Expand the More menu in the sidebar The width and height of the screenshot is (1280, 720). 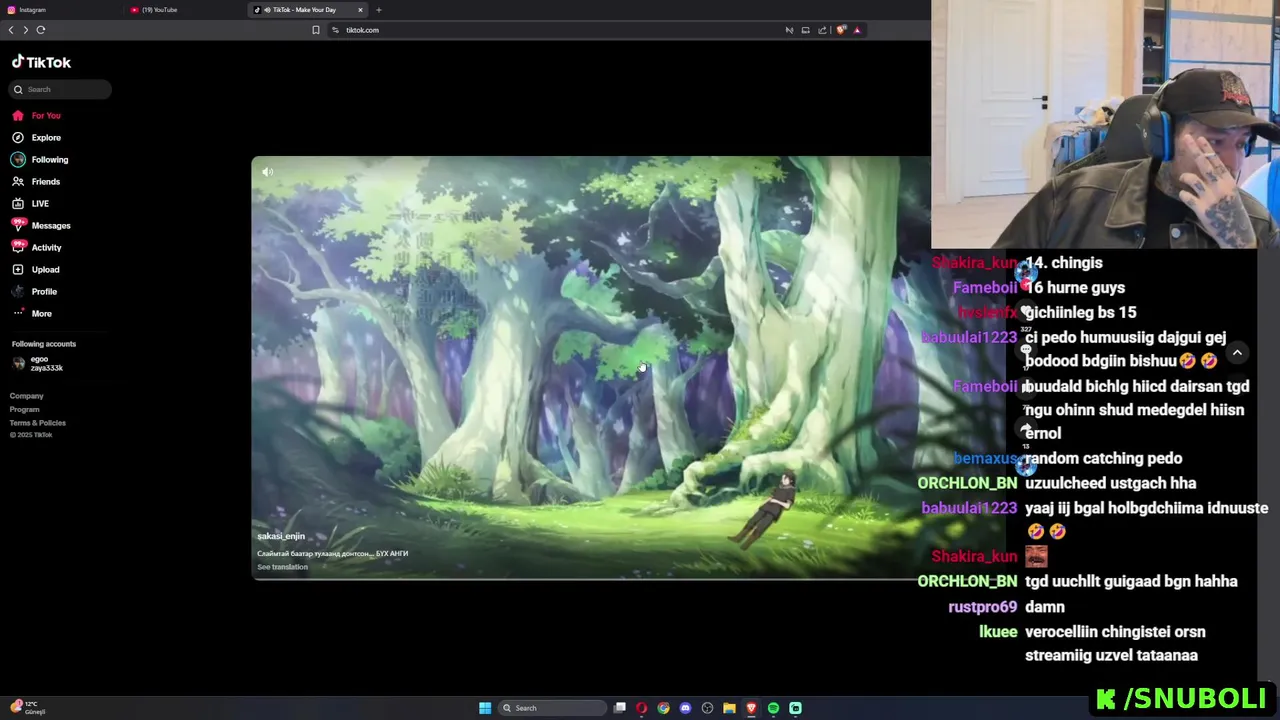click(41, 314)
